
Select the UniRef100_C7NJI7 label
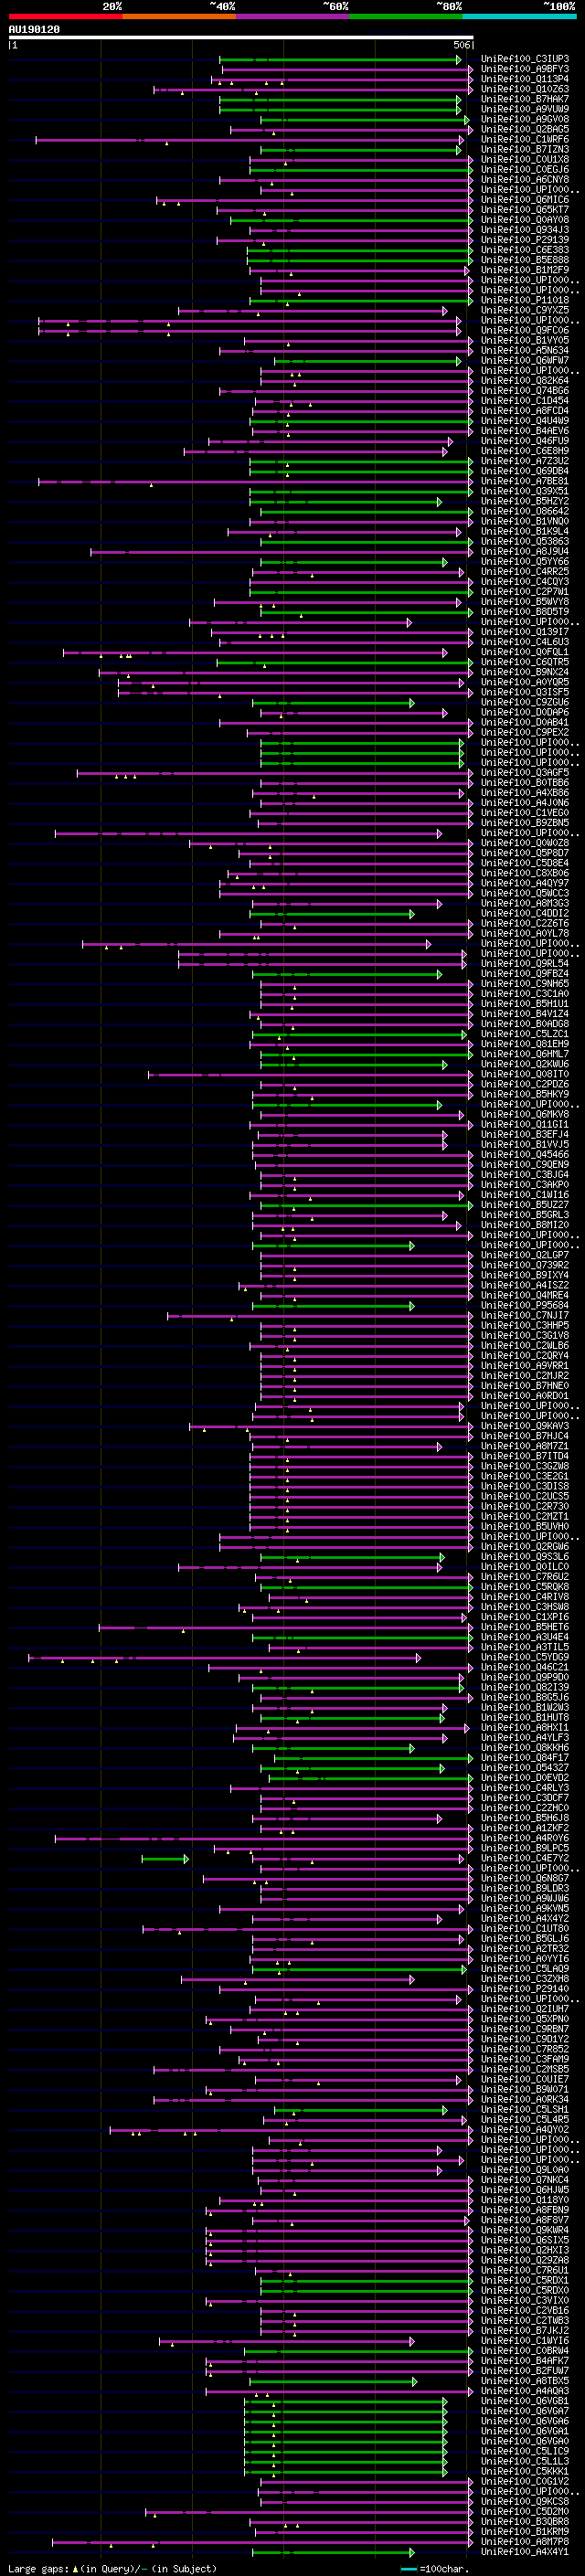(x=524, y=1316)
